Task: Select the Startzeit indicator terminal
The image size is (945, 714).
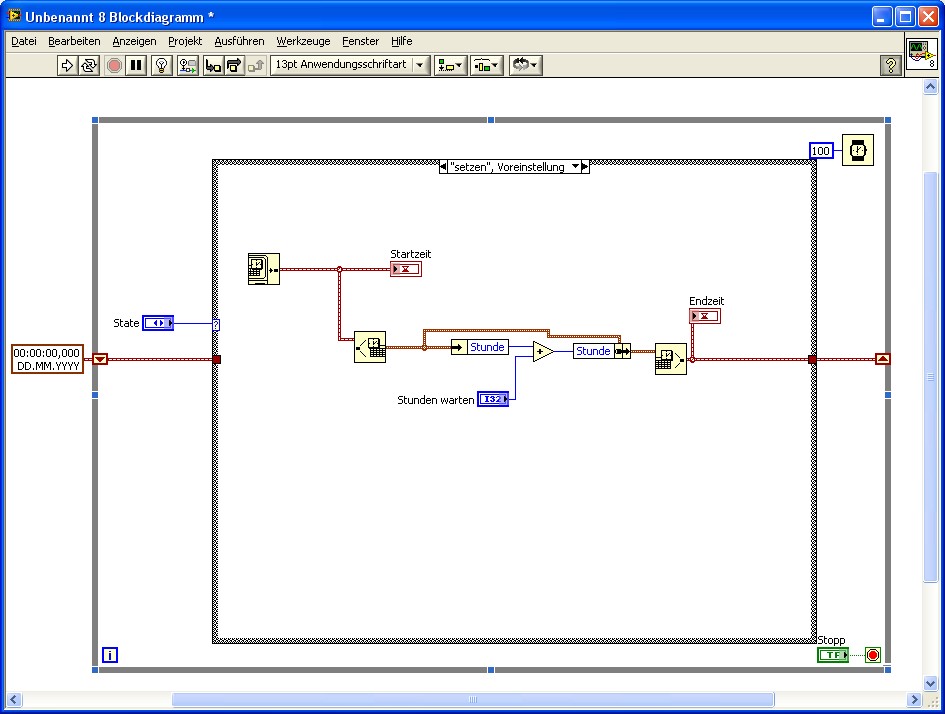Action: click(x=406, y=269)
